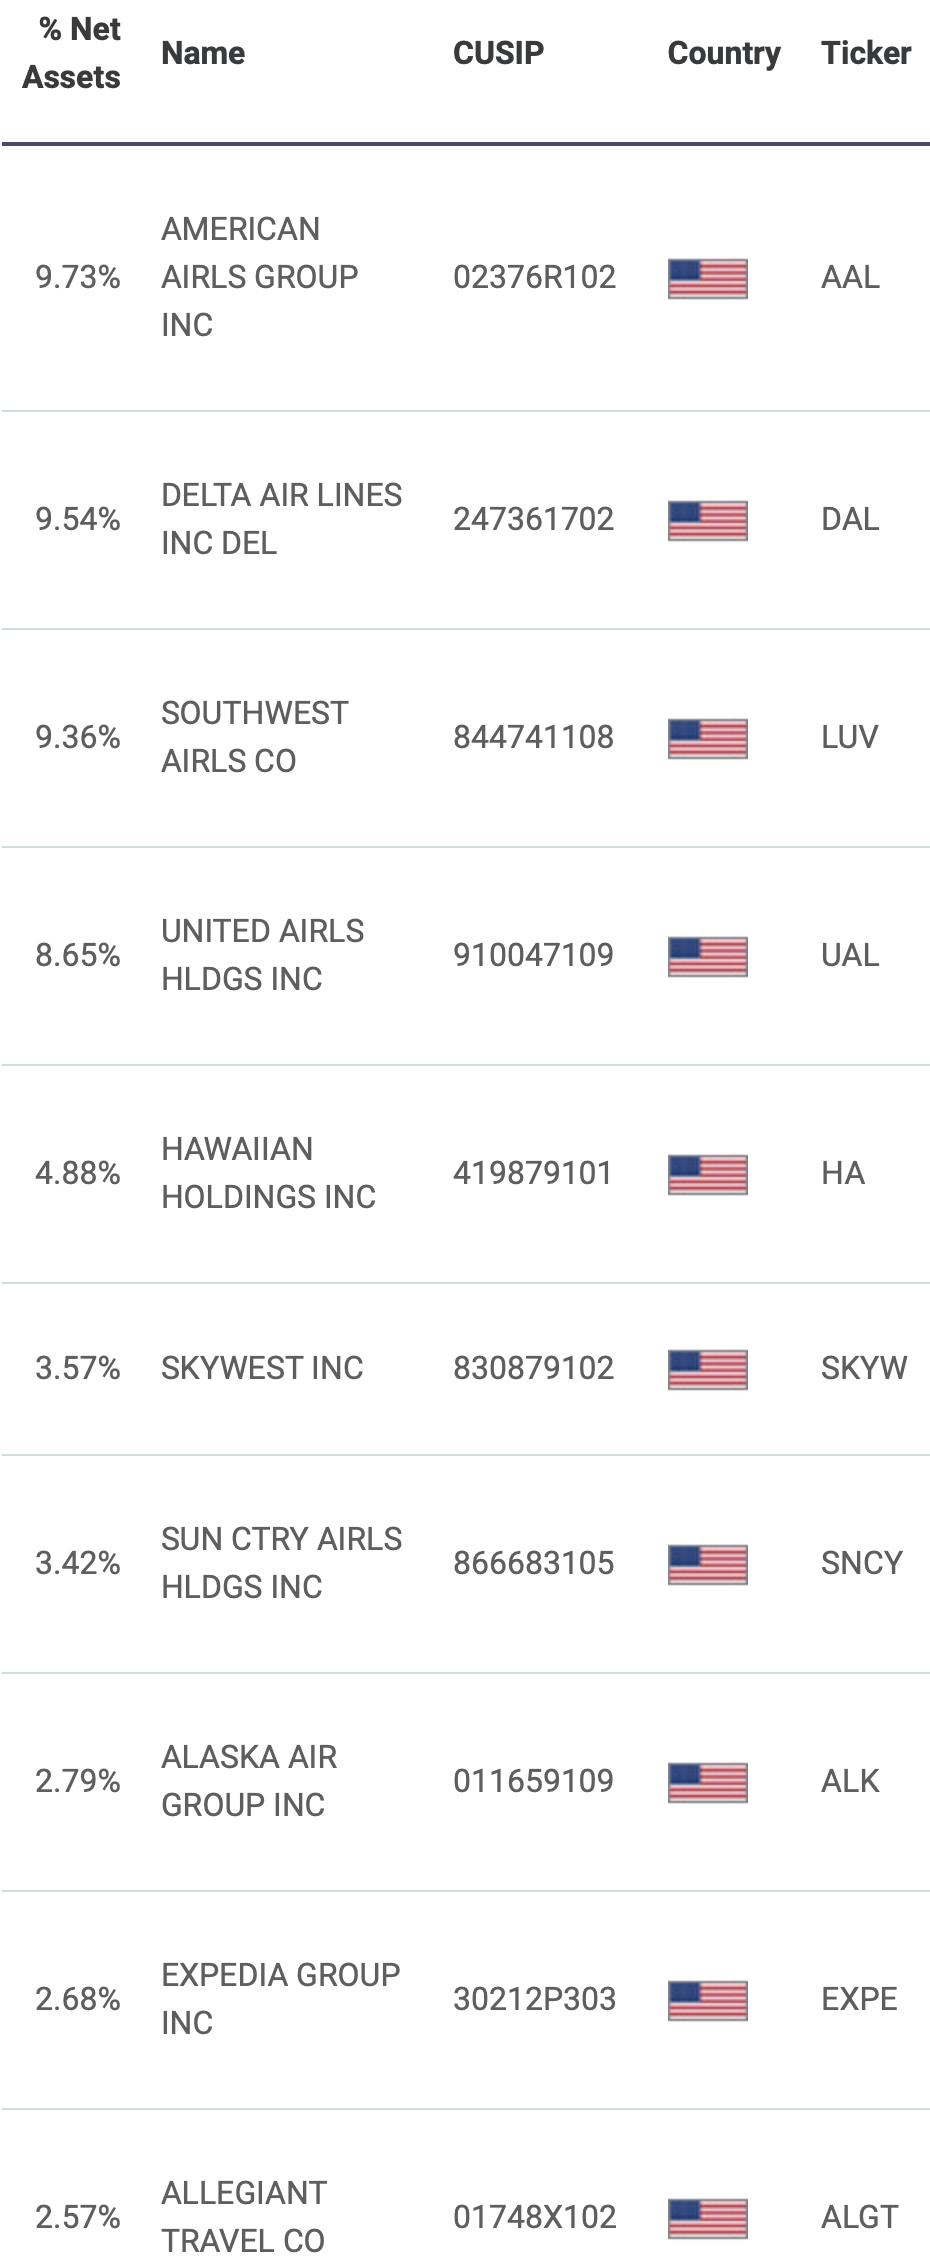Click the flag icon next to UAL
The image size is (930, 2262).
(x=707, y=956)
